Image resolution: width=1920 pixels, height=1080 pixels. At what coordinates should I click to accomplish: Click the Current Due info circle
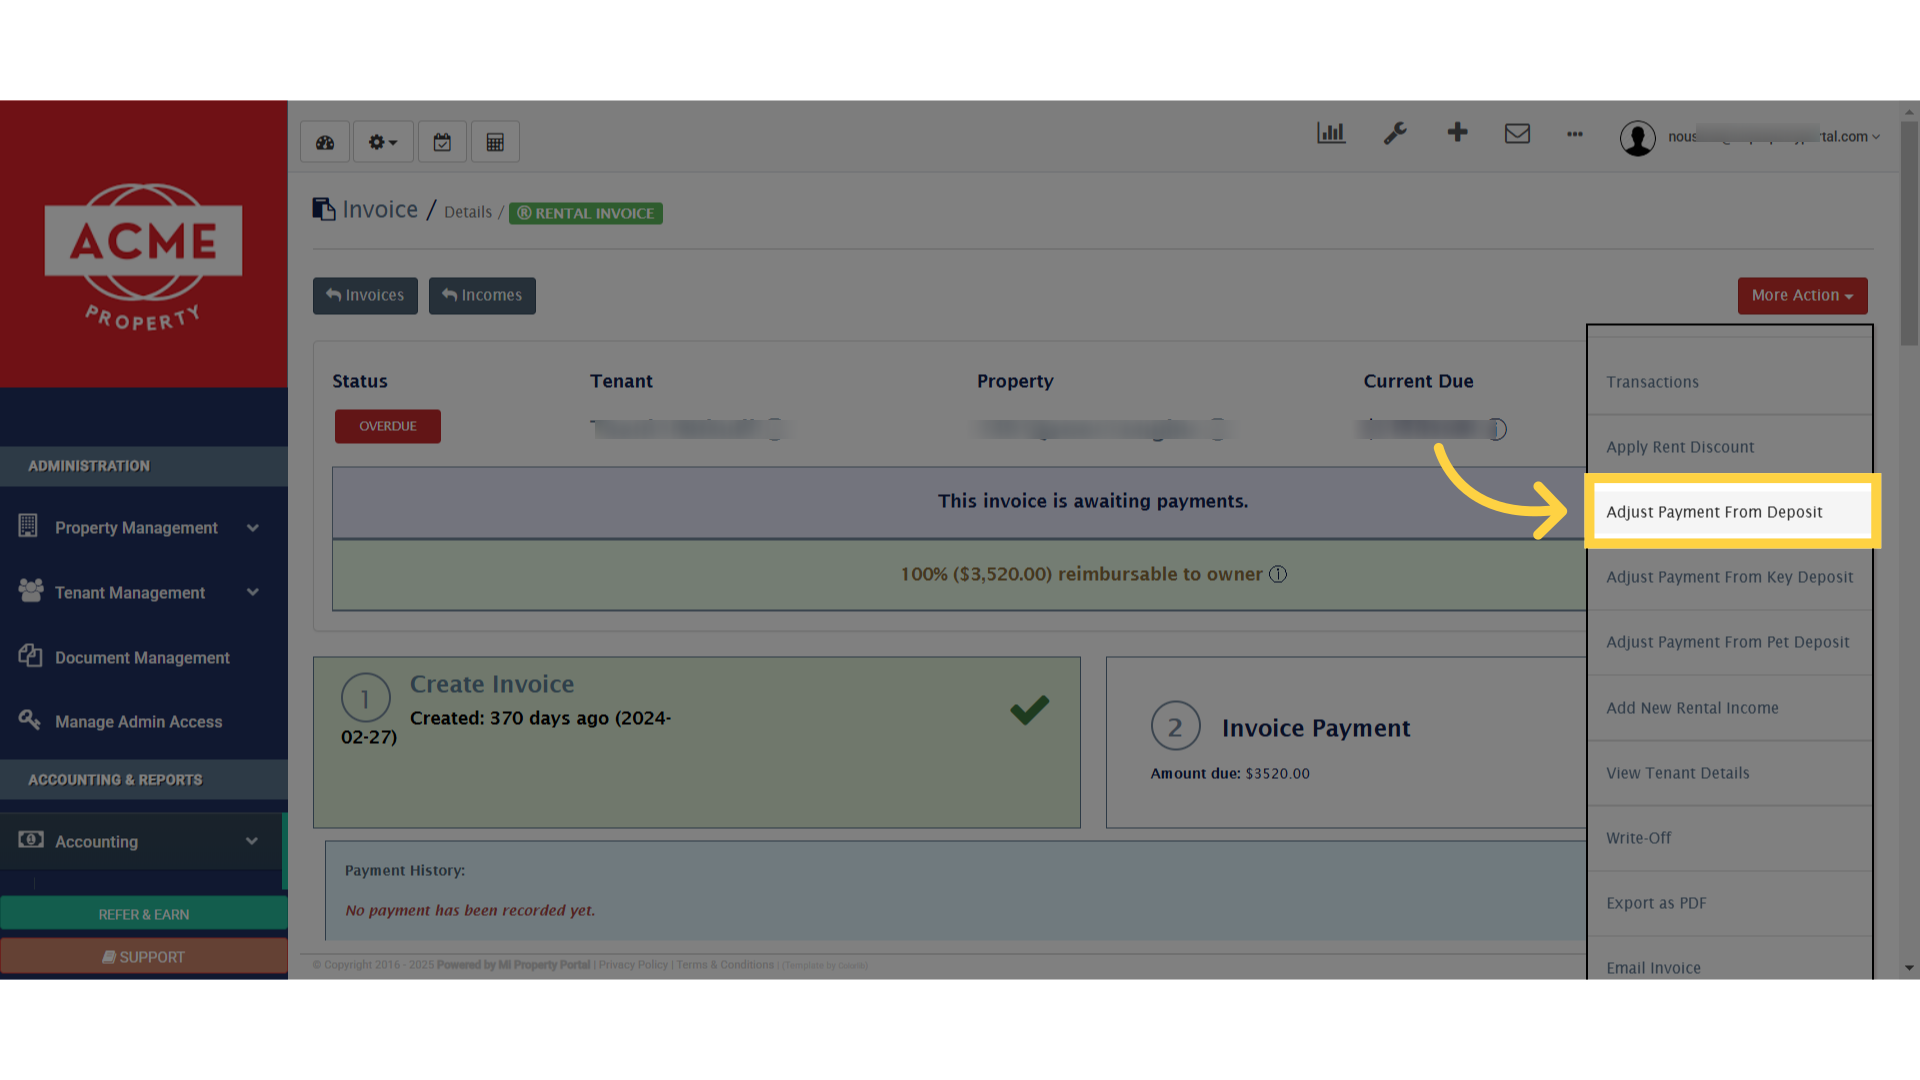(x=1496, y=429)
